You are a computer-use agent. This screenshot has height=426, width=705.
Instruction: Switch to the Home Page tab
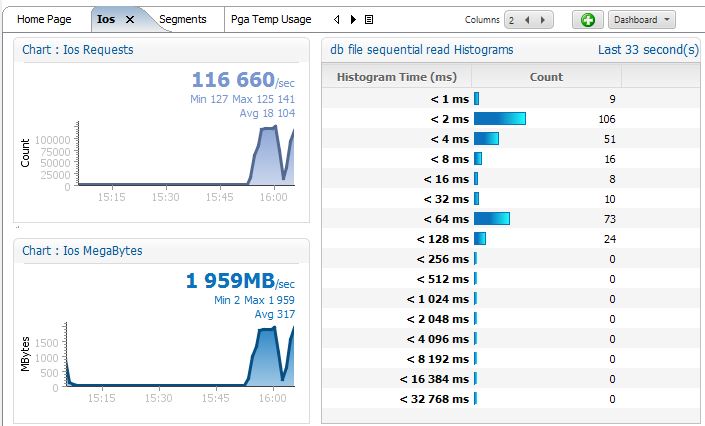pos(45,19)
